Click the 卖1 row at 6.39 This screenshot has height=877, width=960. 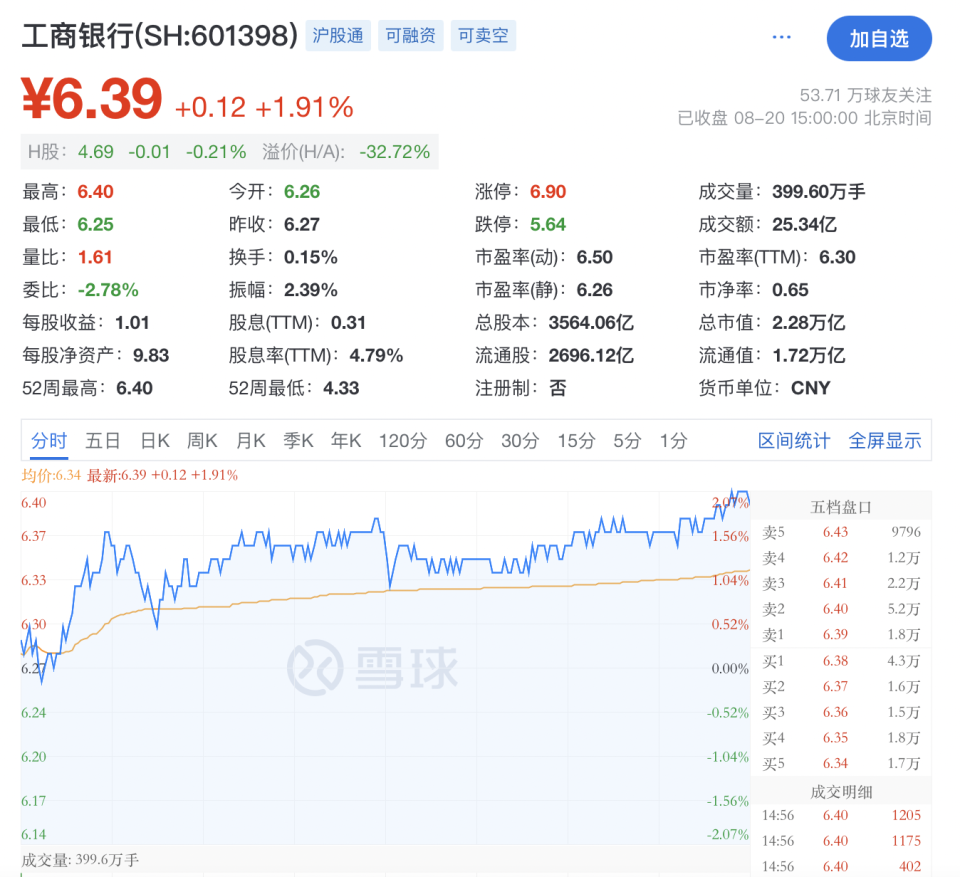pos(841,634)
